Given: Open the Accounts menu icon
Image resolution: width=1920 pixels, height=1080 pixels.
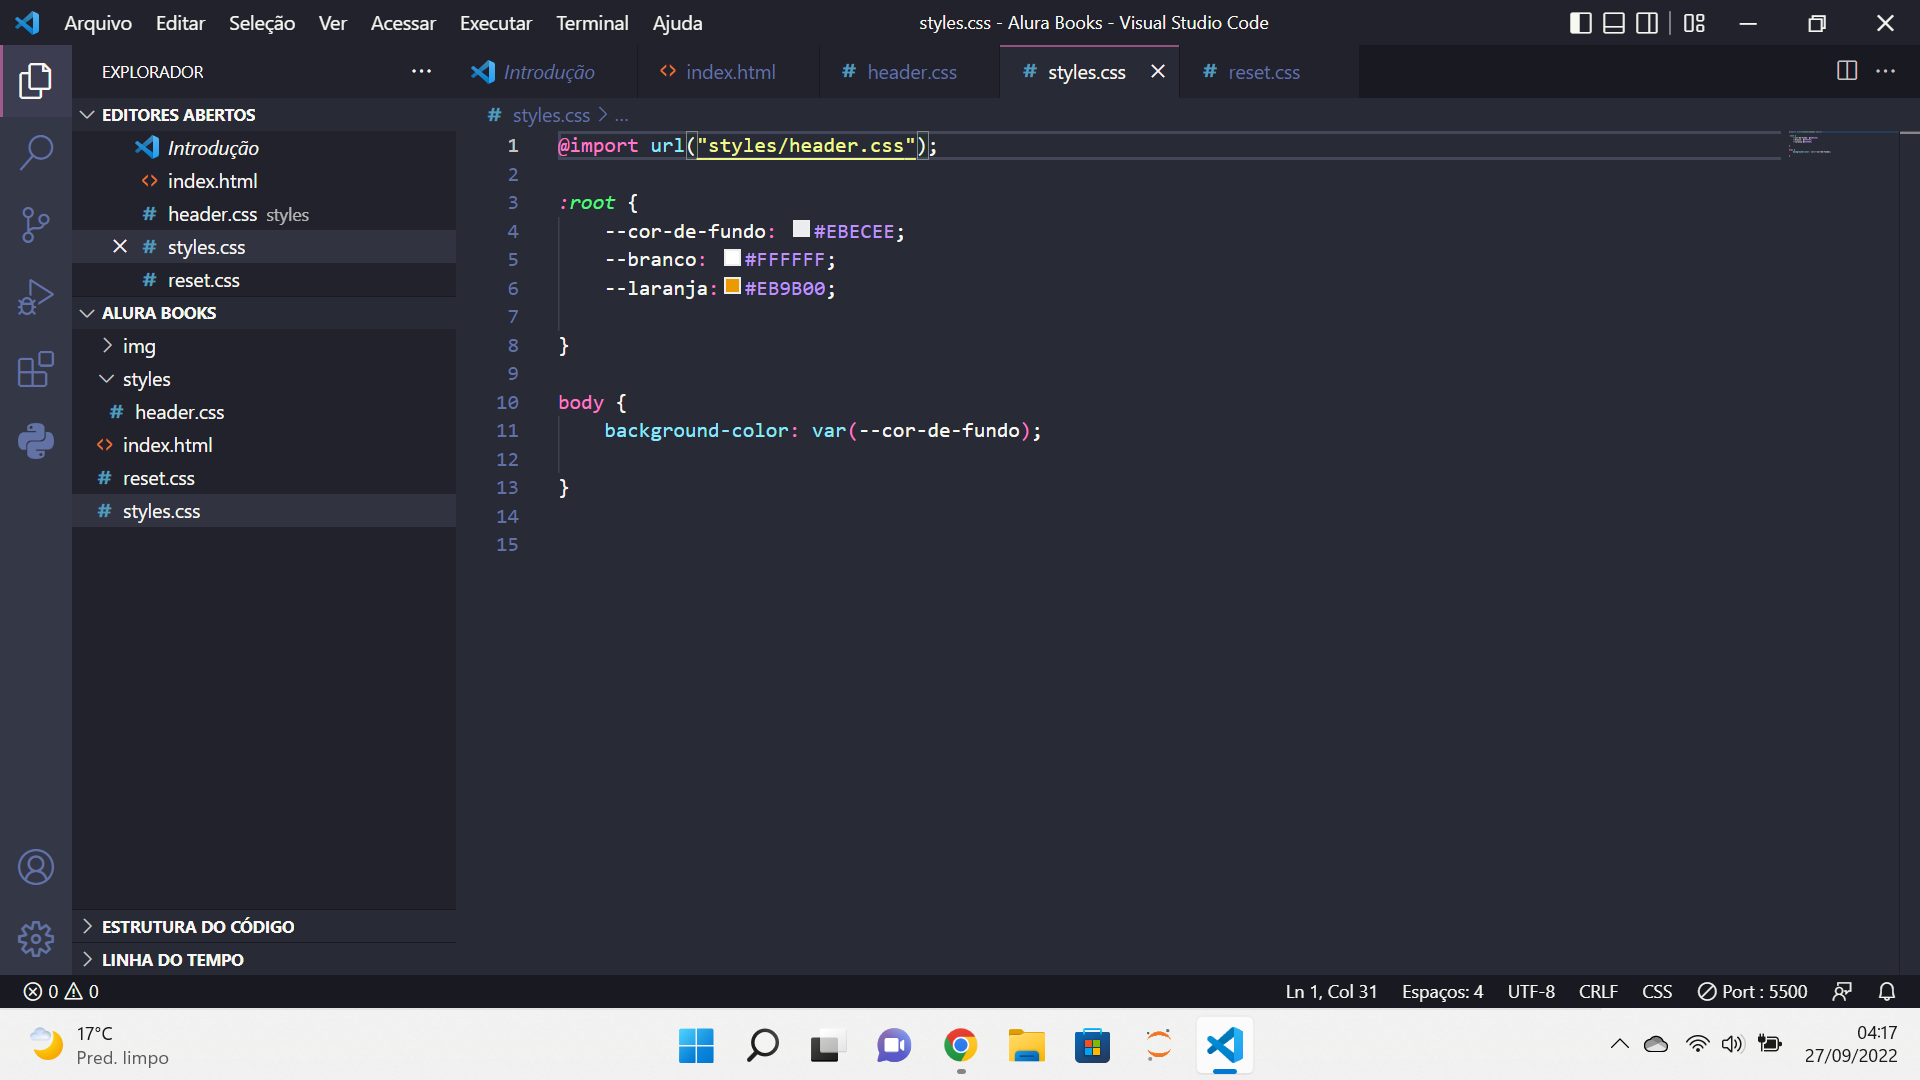Looking at the screenshot, I should [x=36, y=867].
